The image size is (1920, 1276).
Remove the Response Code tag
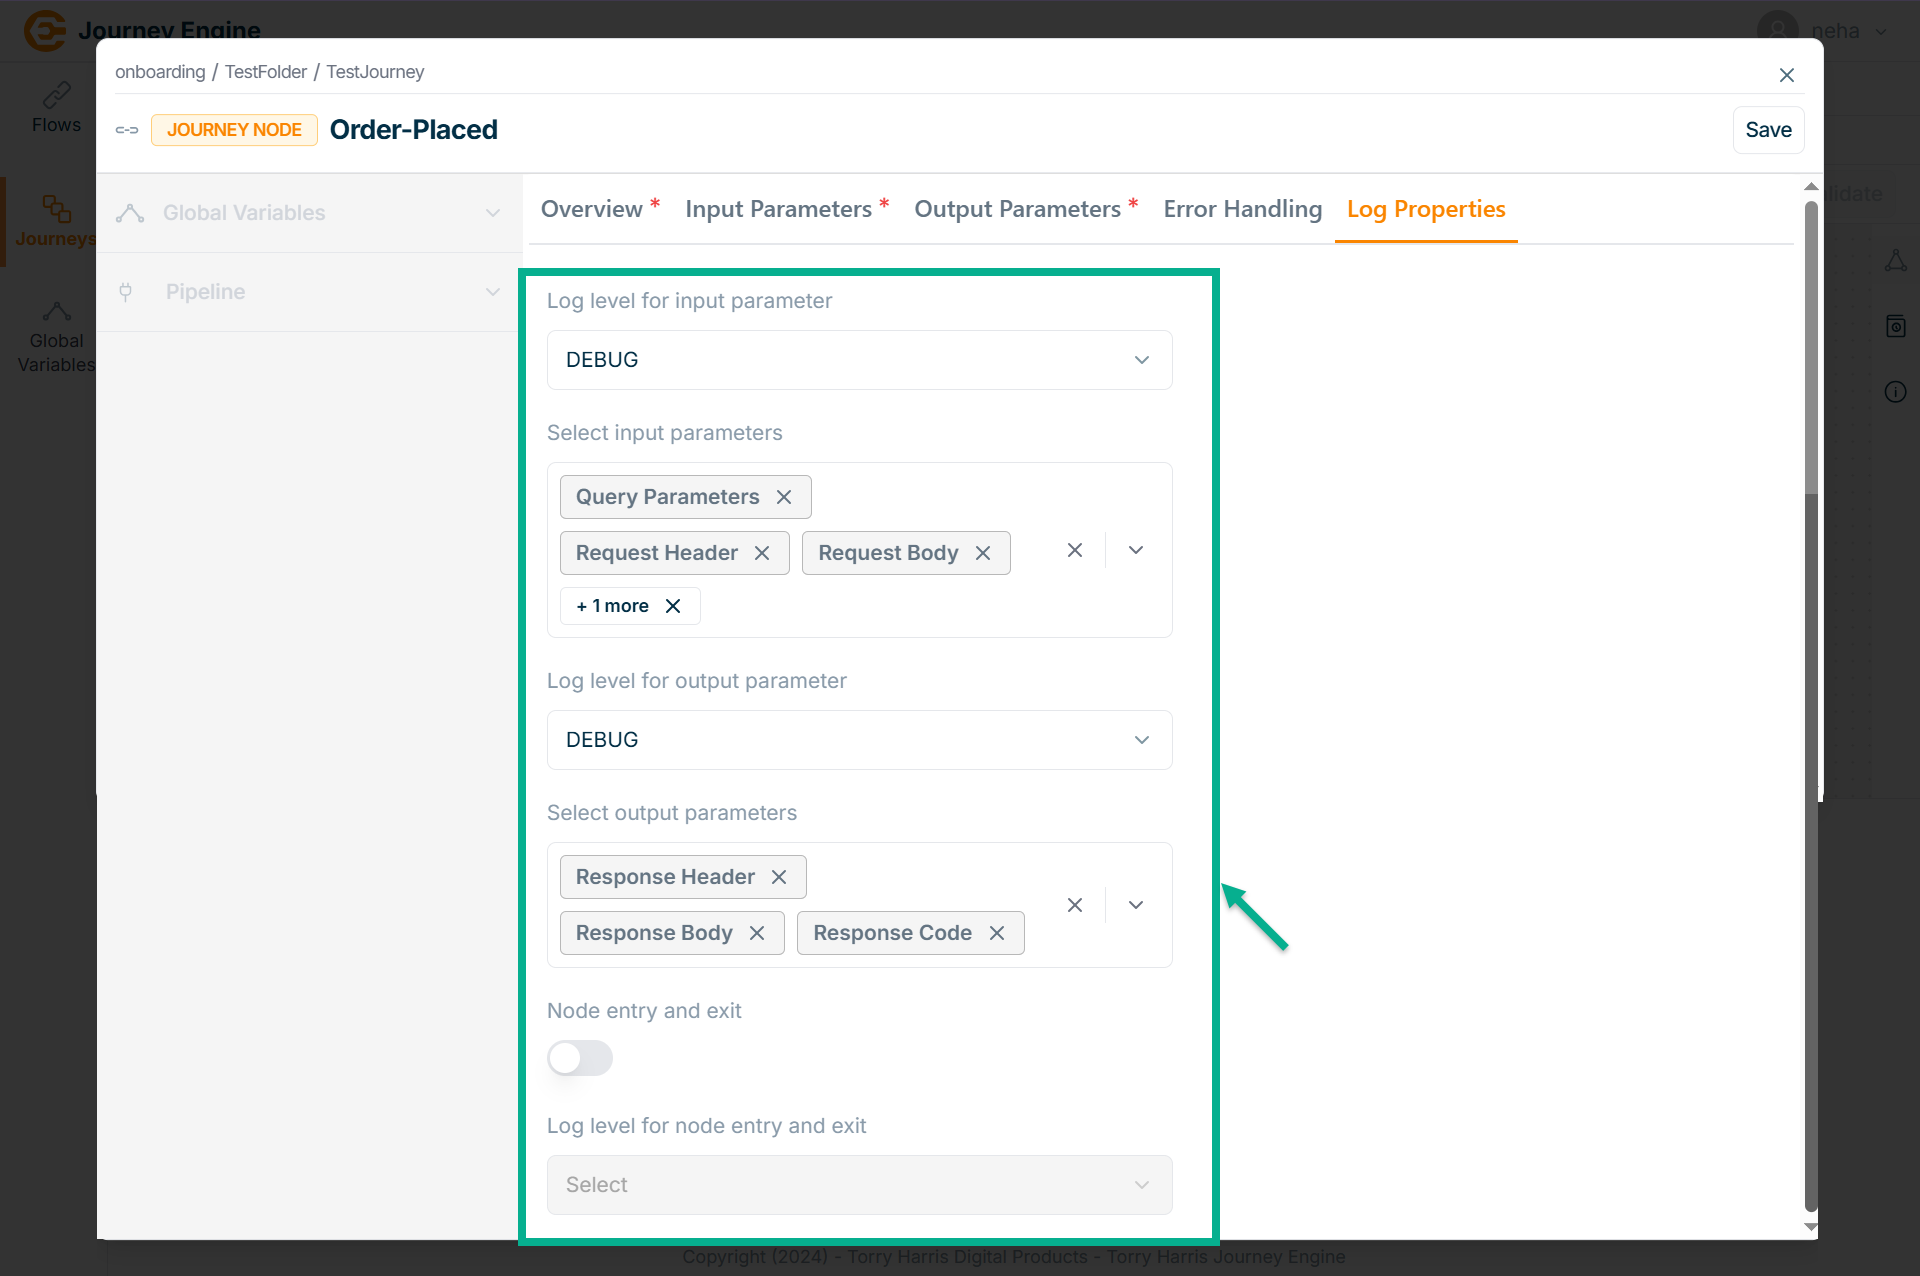click(997, 933)
